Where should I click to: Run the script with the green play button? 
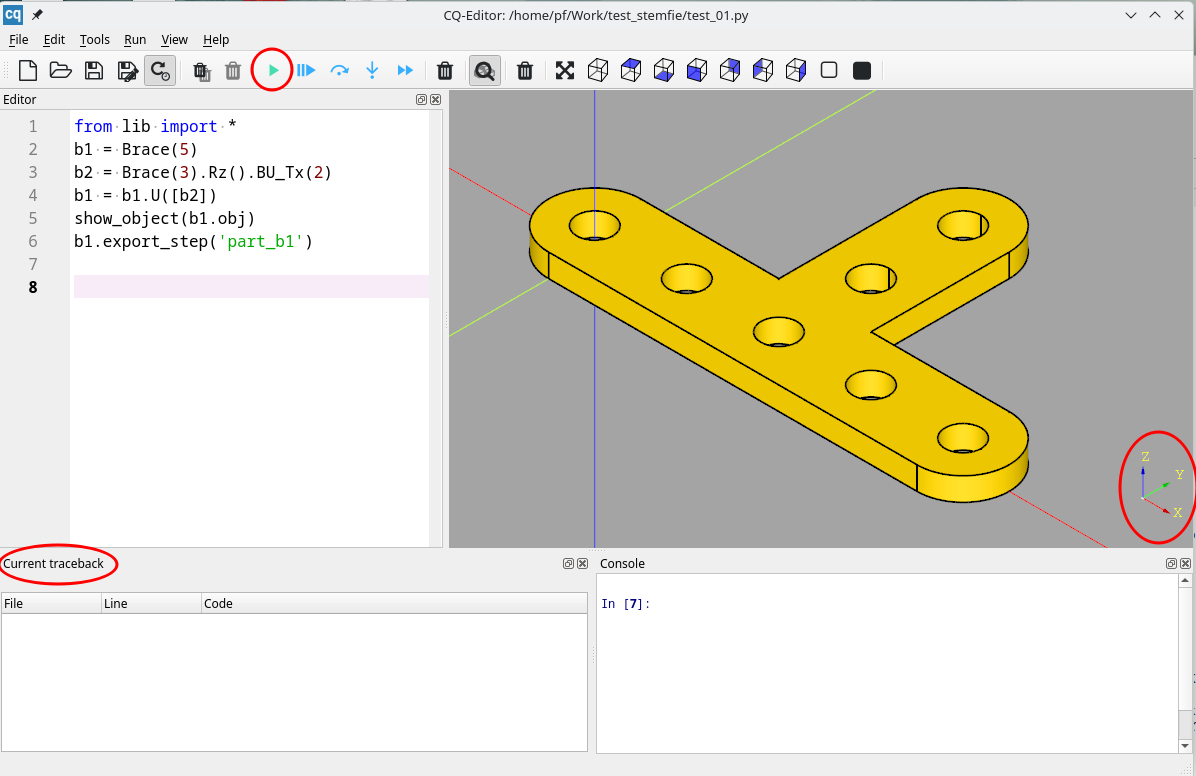pyautogui.click(x=273, y=70)
